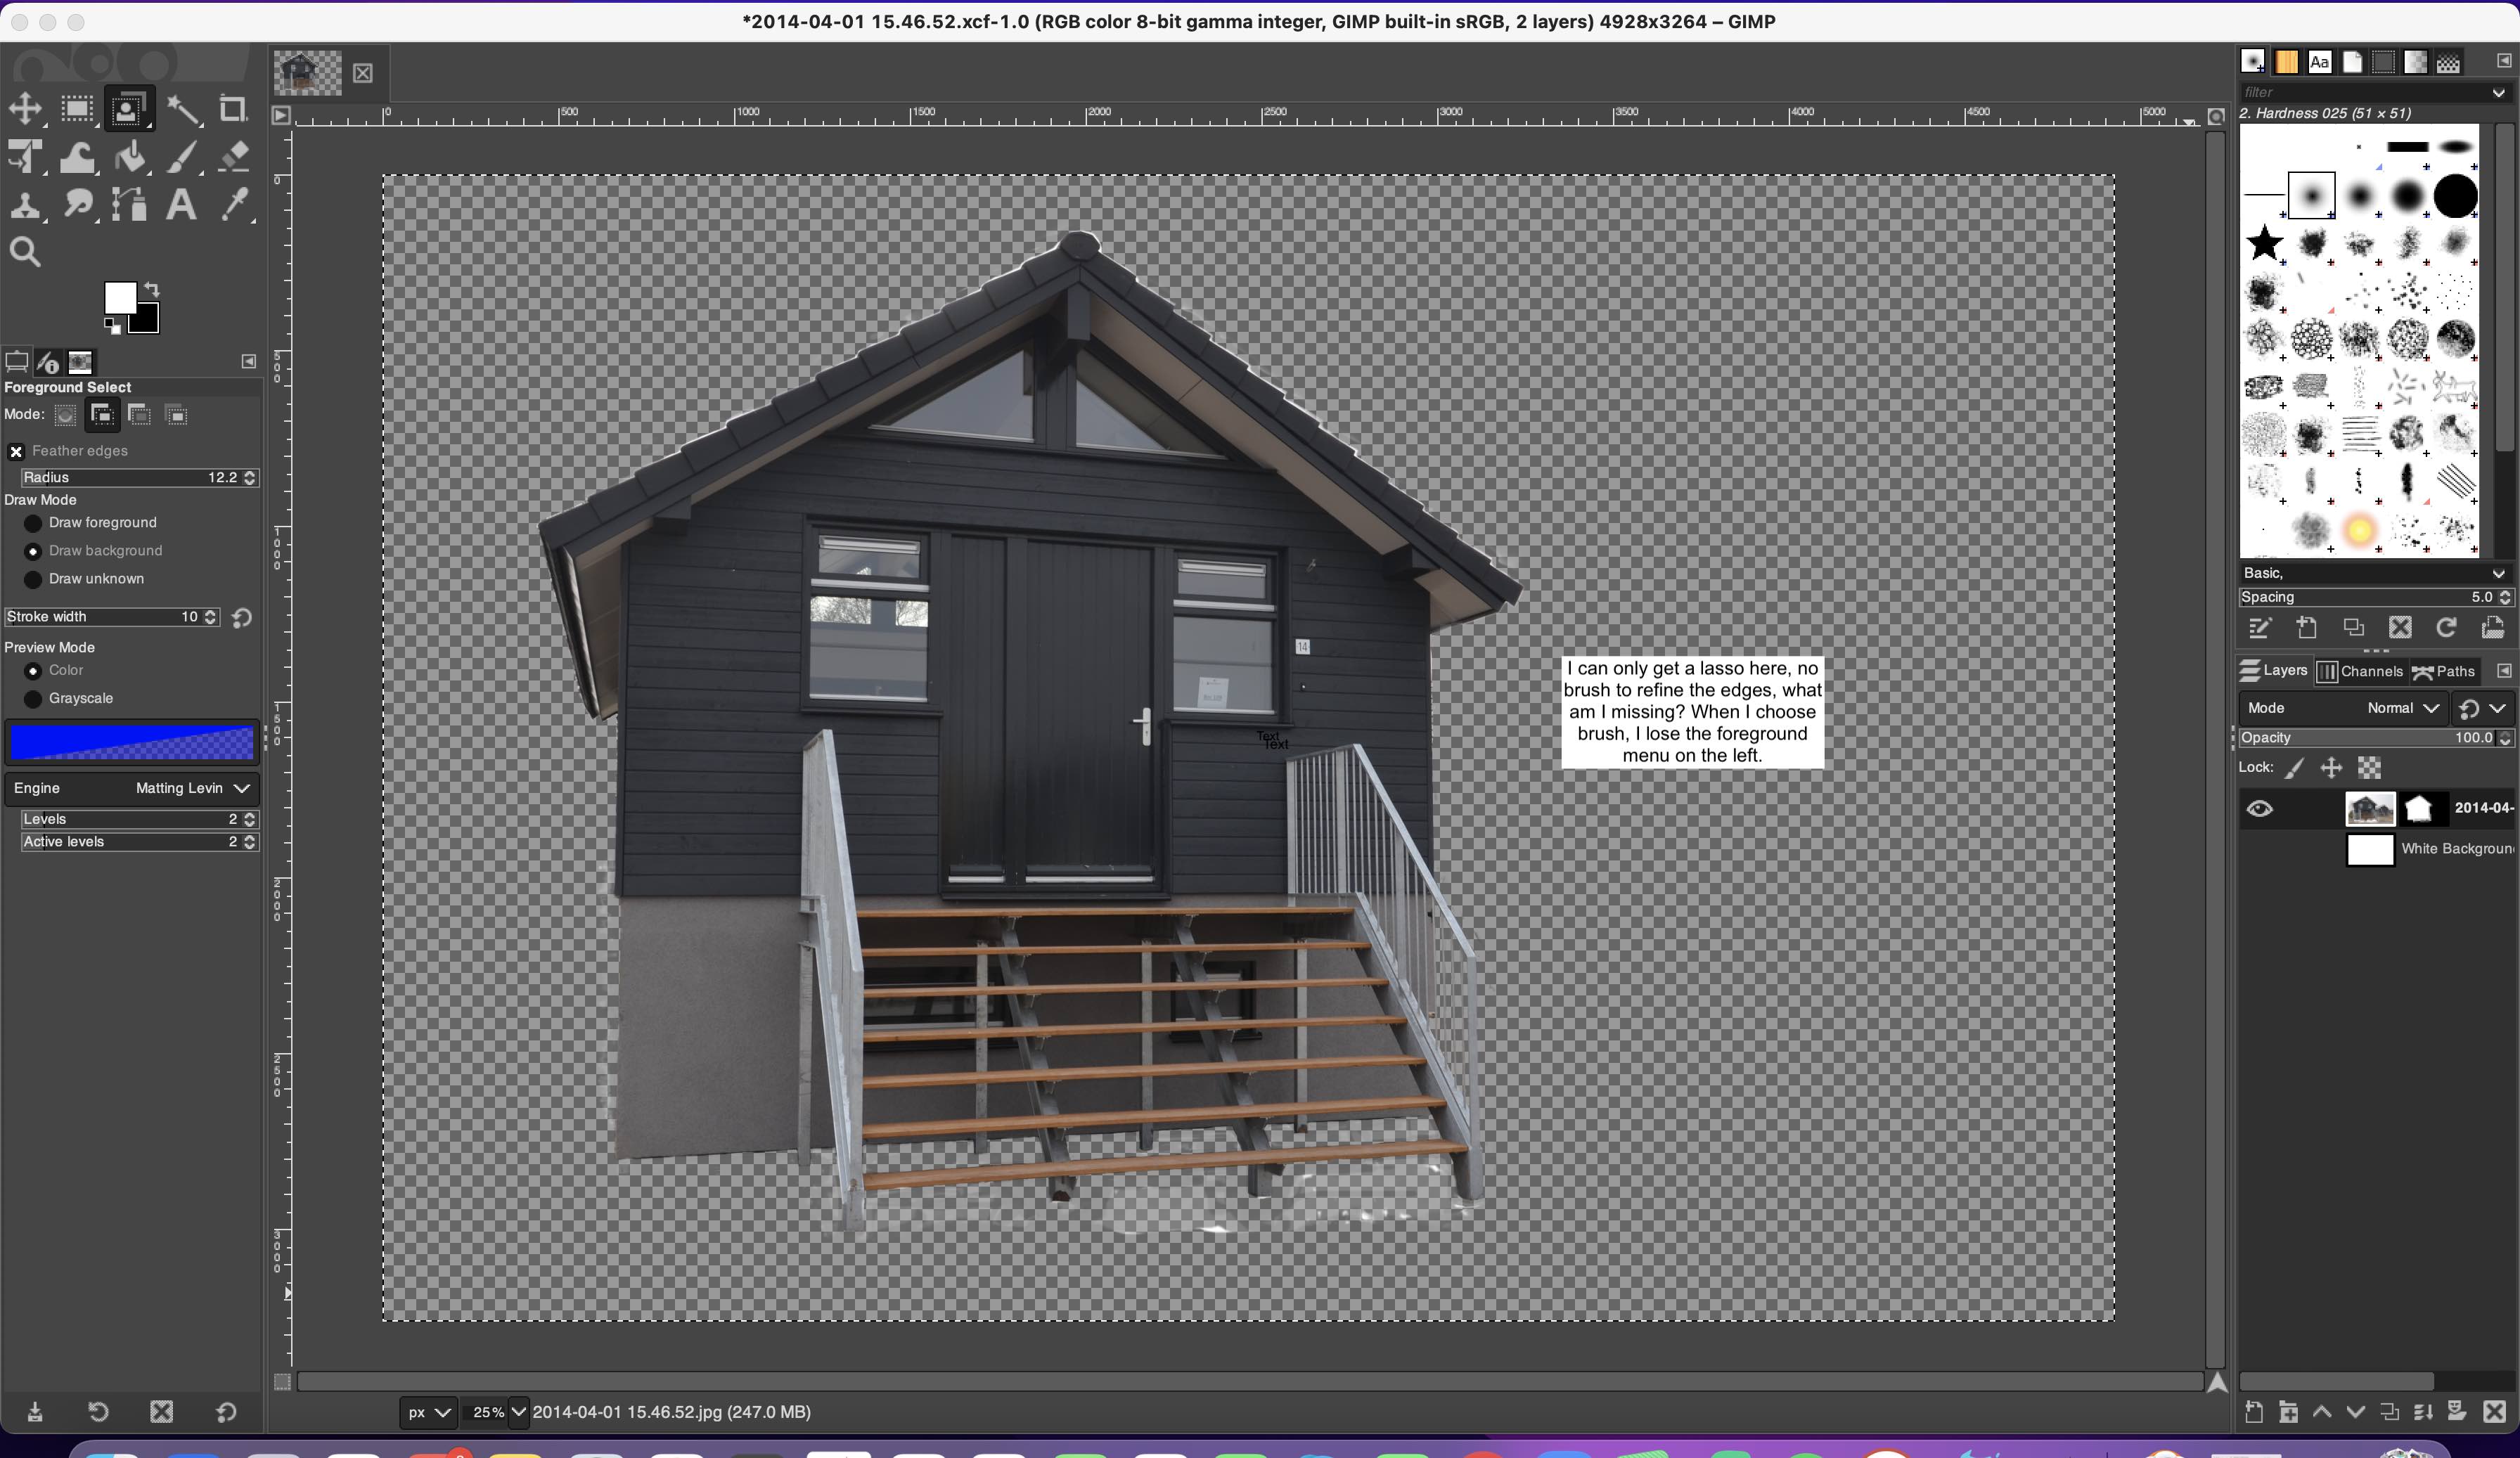Choose Draw foreground mode
Viewport: 2520px width, 1458px height.
tap(33, 523)
